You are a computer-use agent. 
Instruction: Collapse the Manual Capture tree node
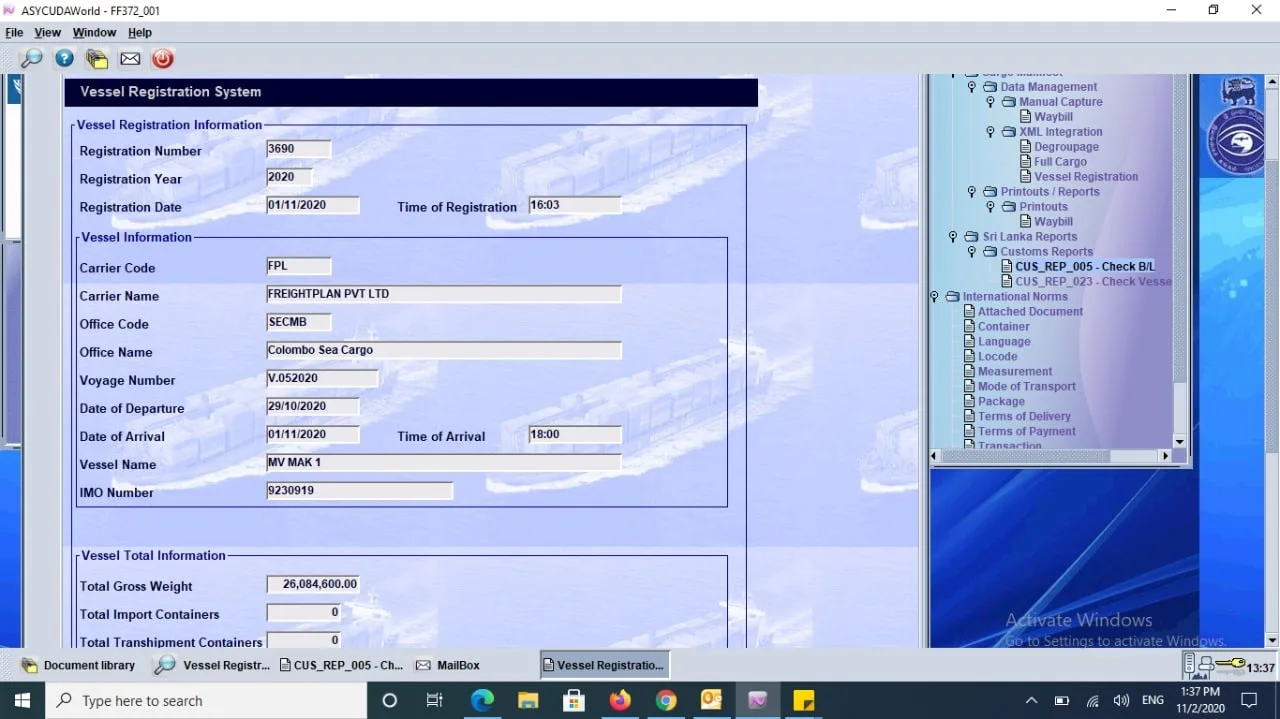pyautogui.click(x=990, y=102)
